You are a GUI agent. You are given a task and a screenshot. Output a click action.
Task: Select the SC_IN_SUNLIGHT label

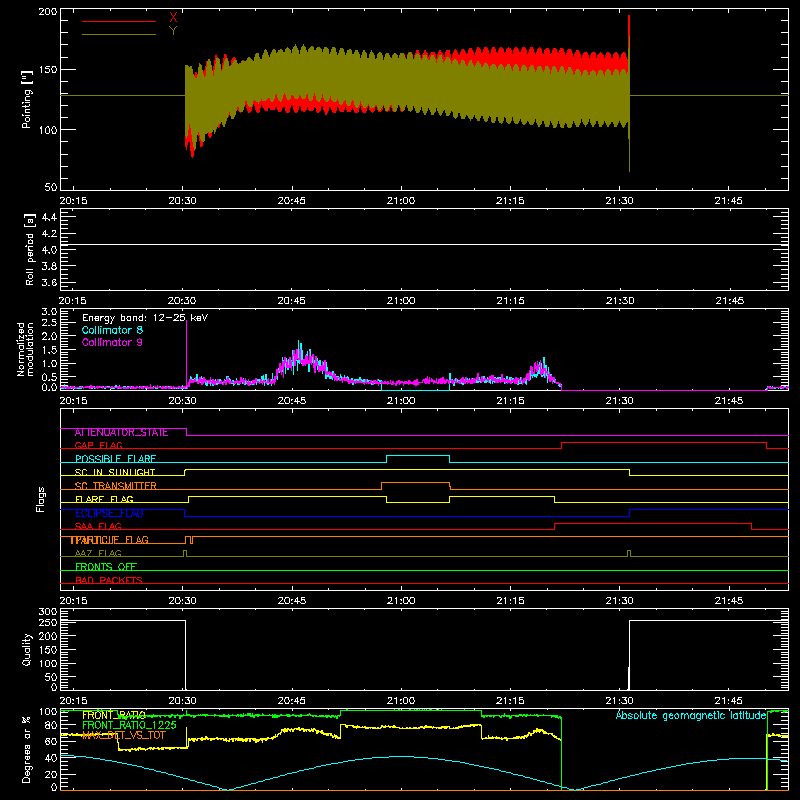click(x=115, y=472)
